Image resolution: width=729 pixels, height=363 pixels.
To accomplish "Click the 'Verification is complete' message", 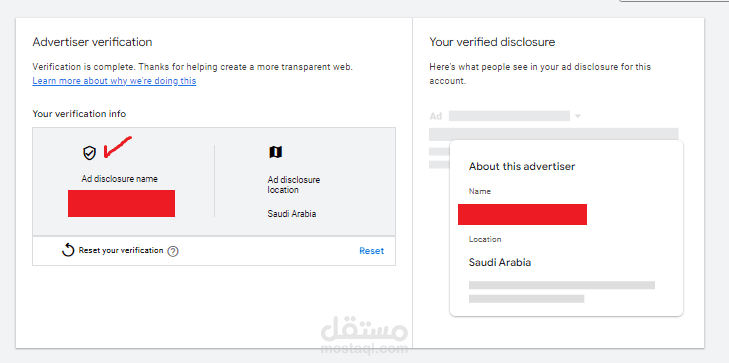I will coord(192,67).
